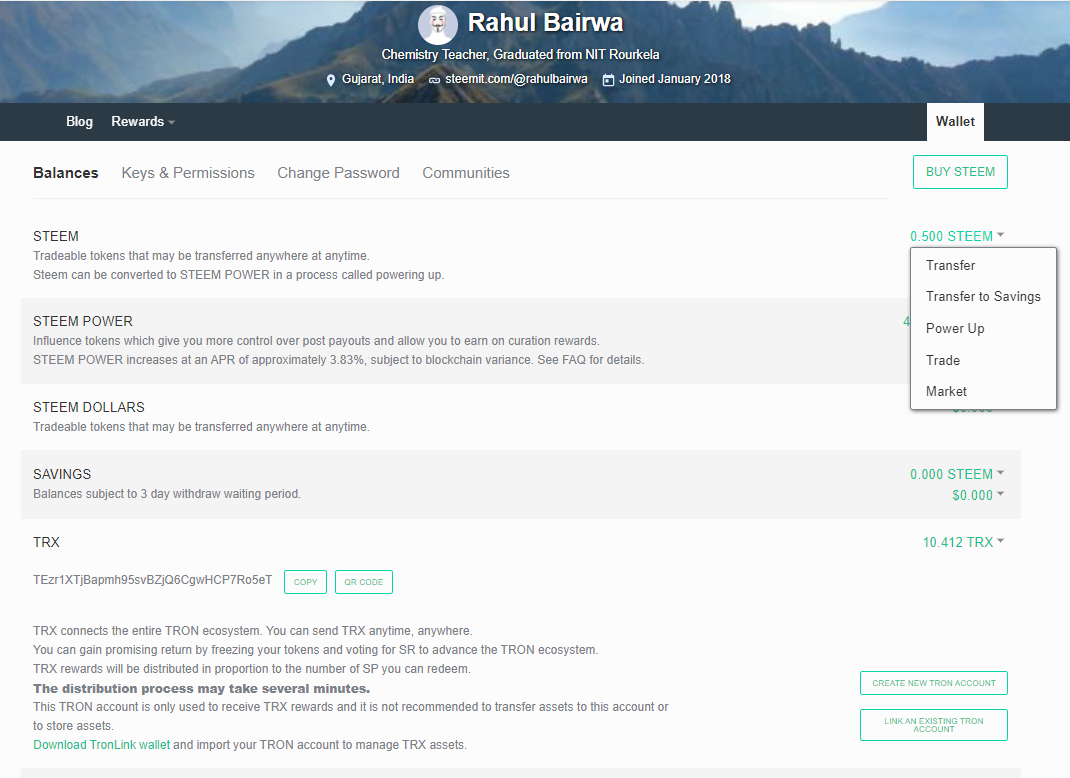
Task: Choose Transfer from the STEEM menu
Action: click(950, 265)
